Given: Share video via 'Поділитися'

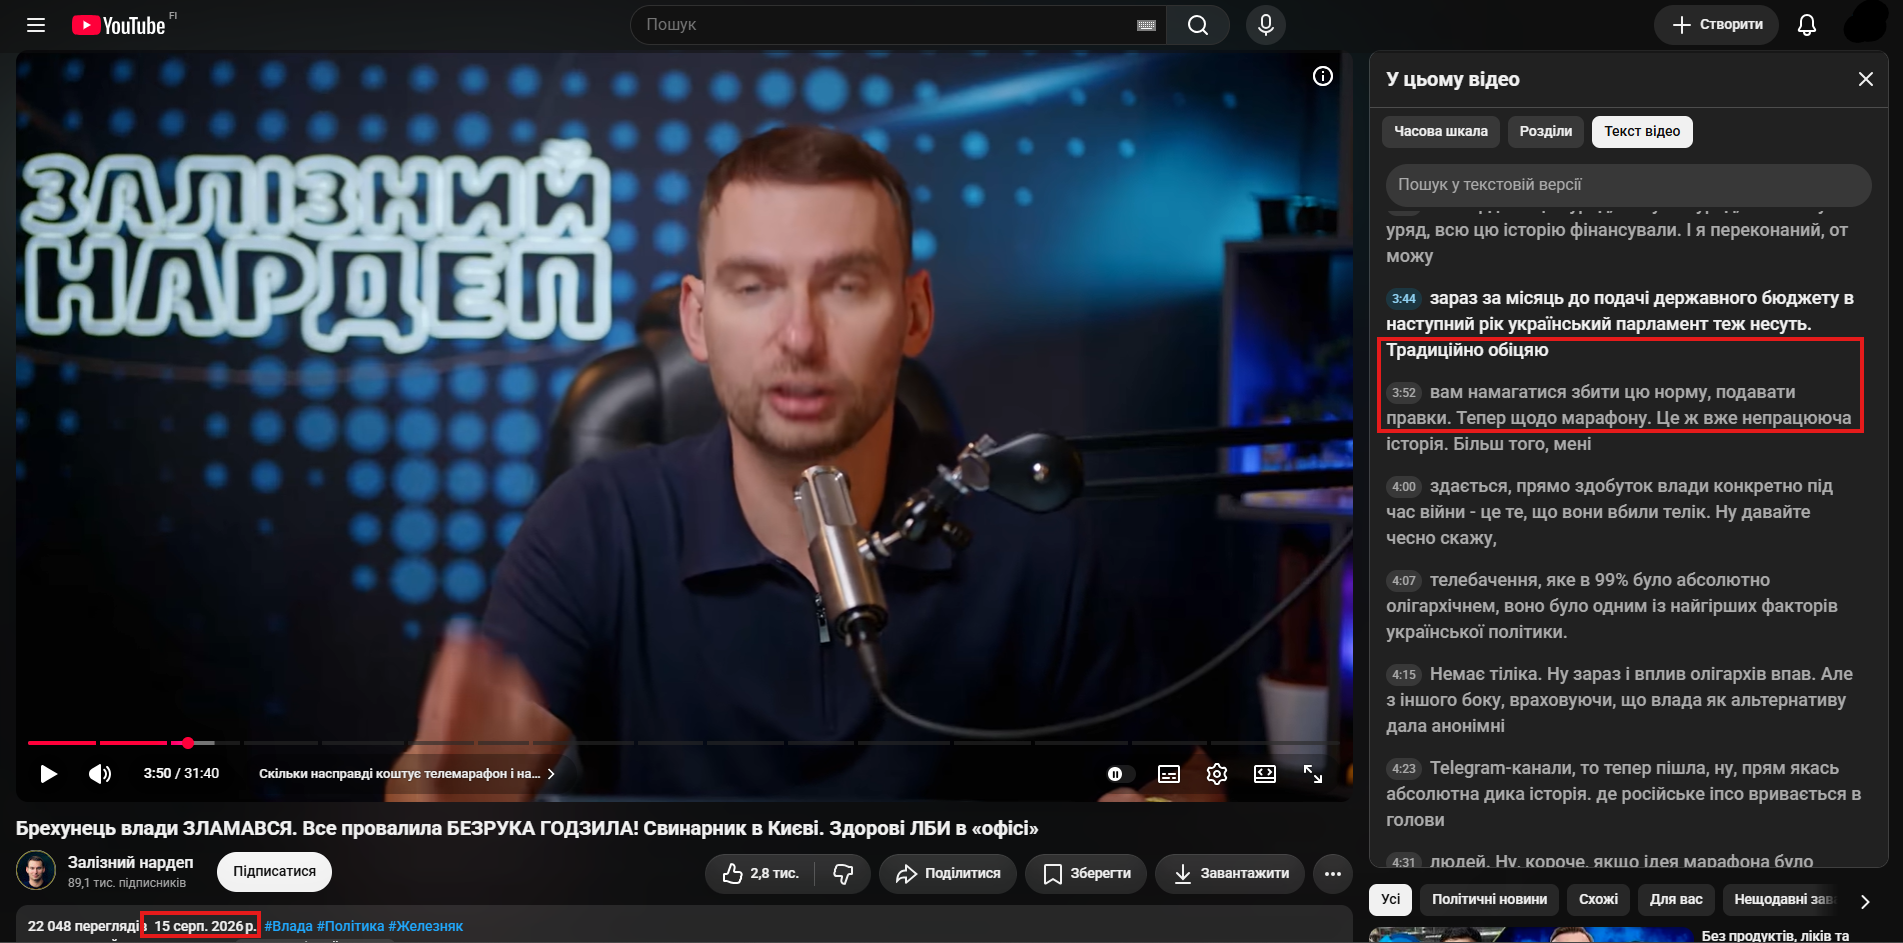Looking at the screenshot, I should (947, 874).
